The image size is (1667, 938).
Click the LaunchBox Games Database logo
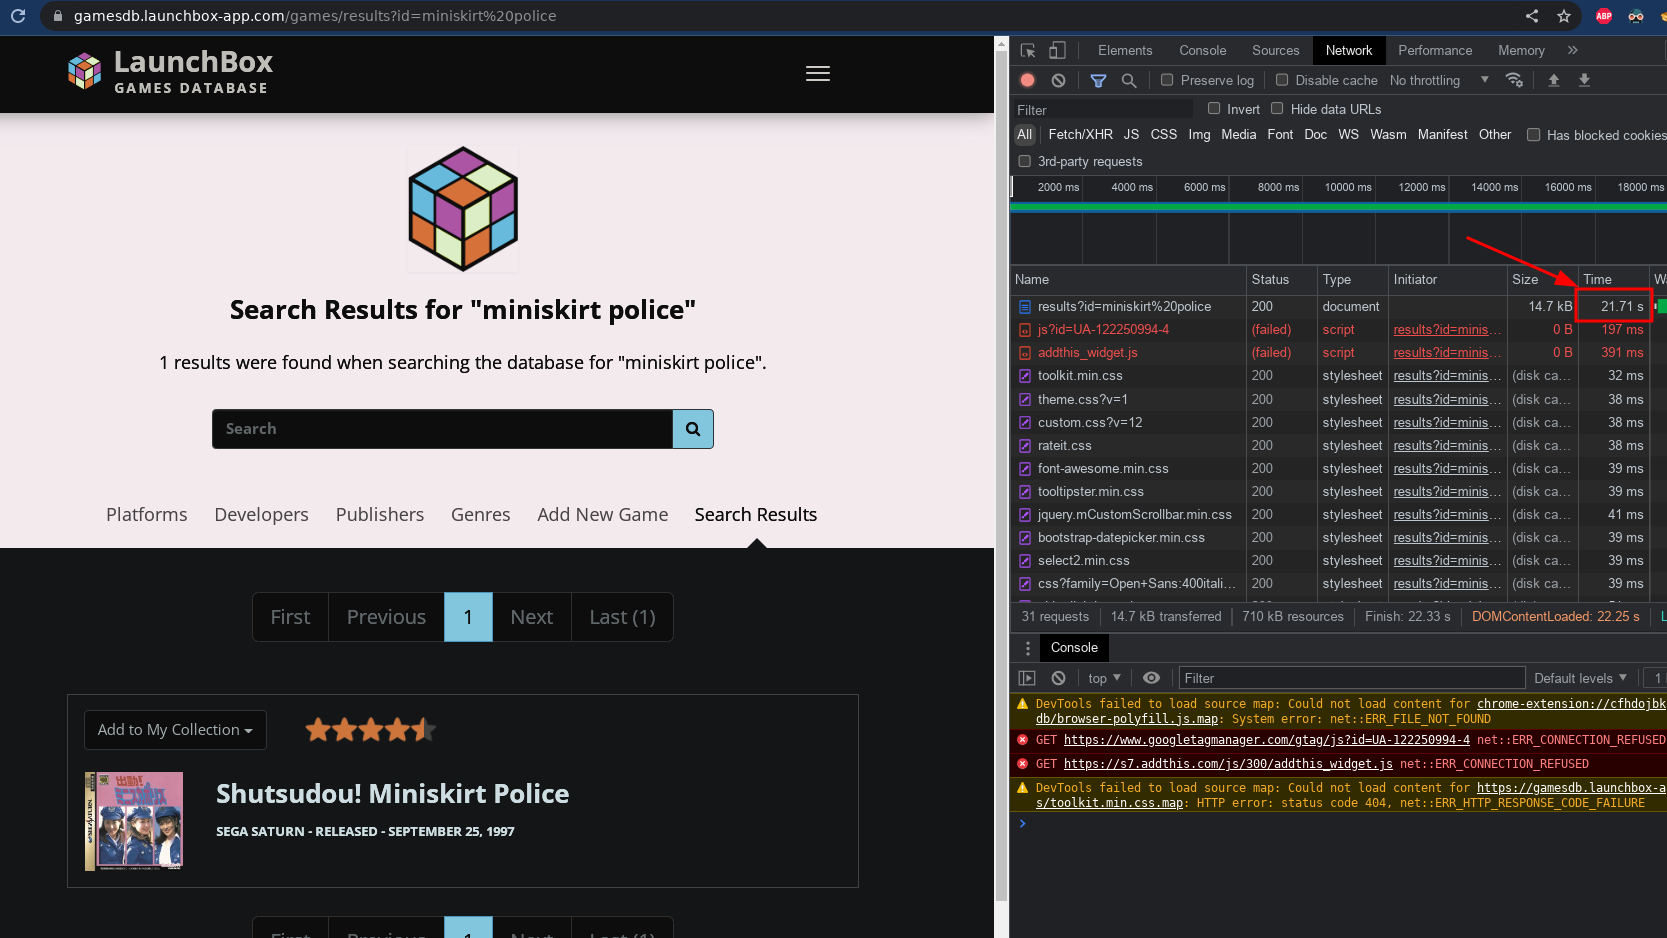click(x=170, y=72)
